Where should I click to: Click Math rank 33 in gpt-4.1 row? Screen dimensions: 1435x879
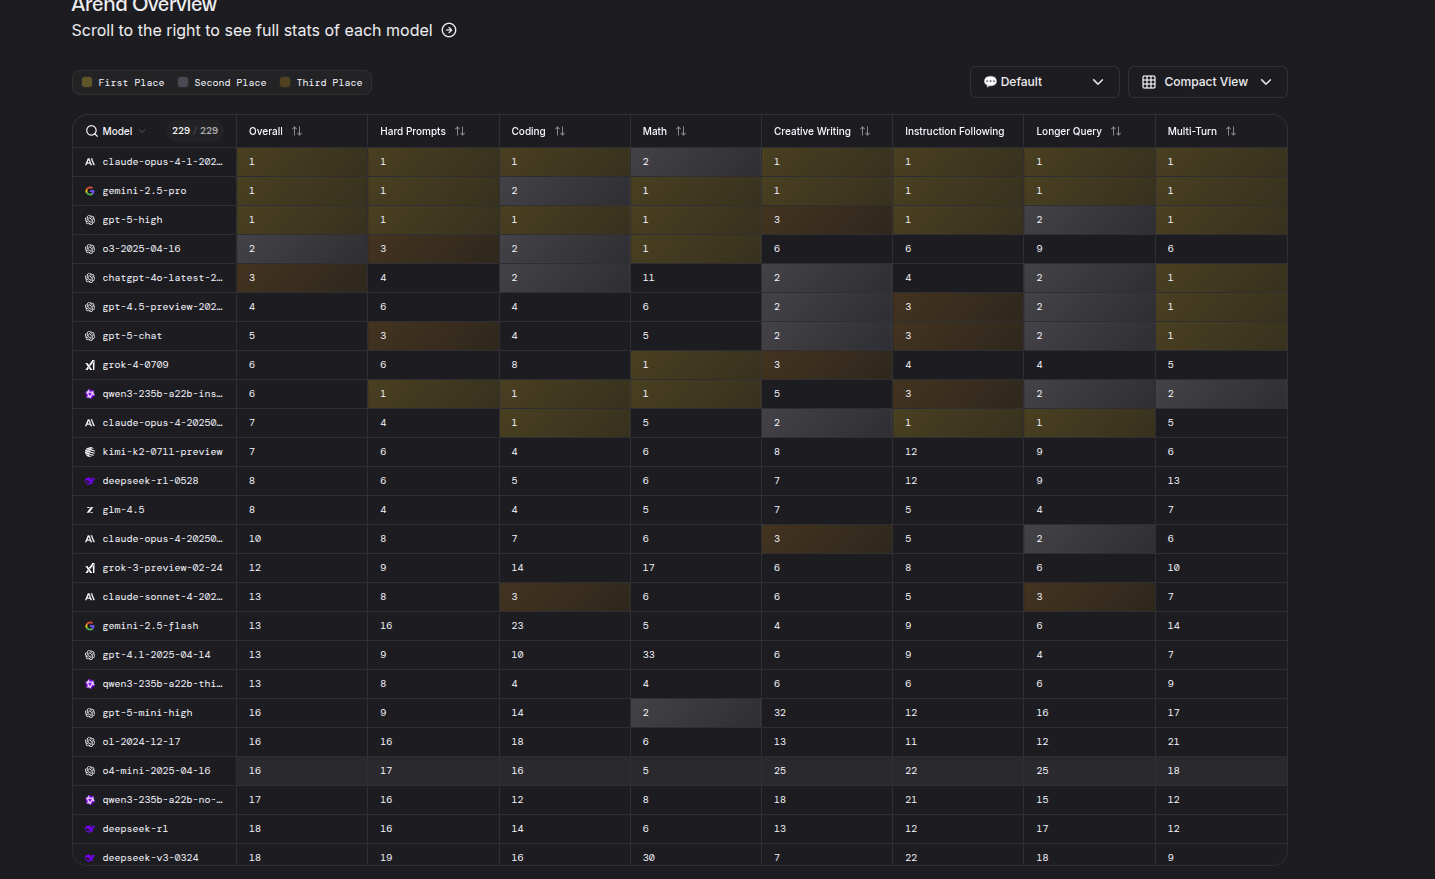(x=649, y=655)
